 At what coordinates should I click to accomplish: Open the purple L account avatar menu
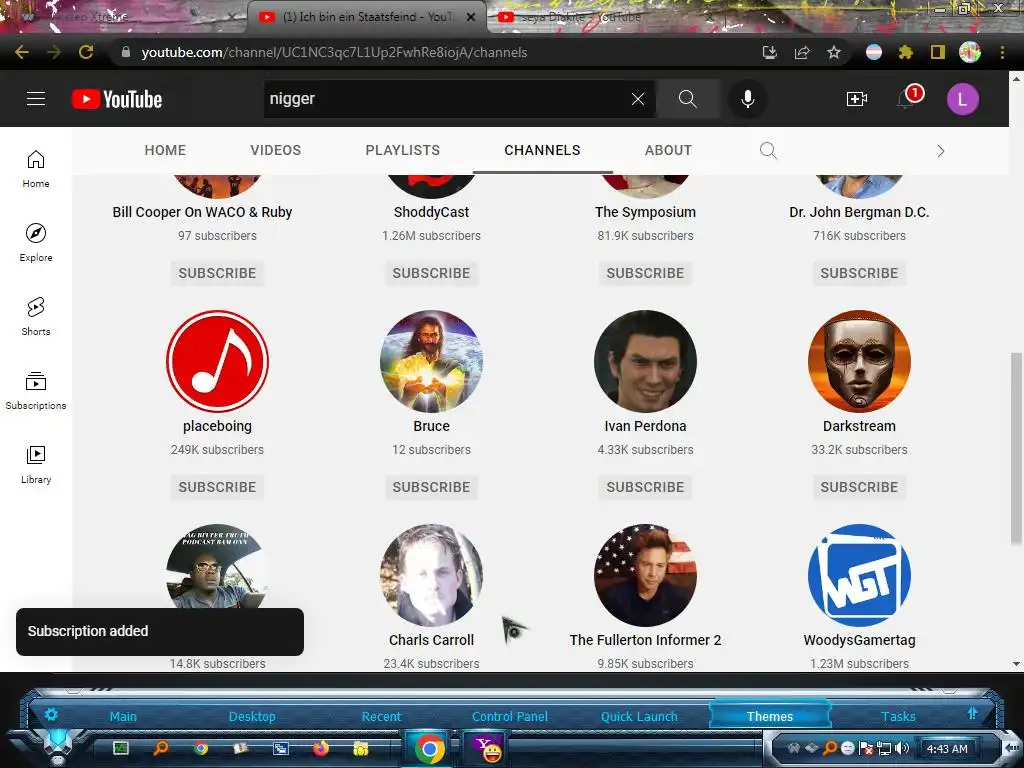[963, 99]
